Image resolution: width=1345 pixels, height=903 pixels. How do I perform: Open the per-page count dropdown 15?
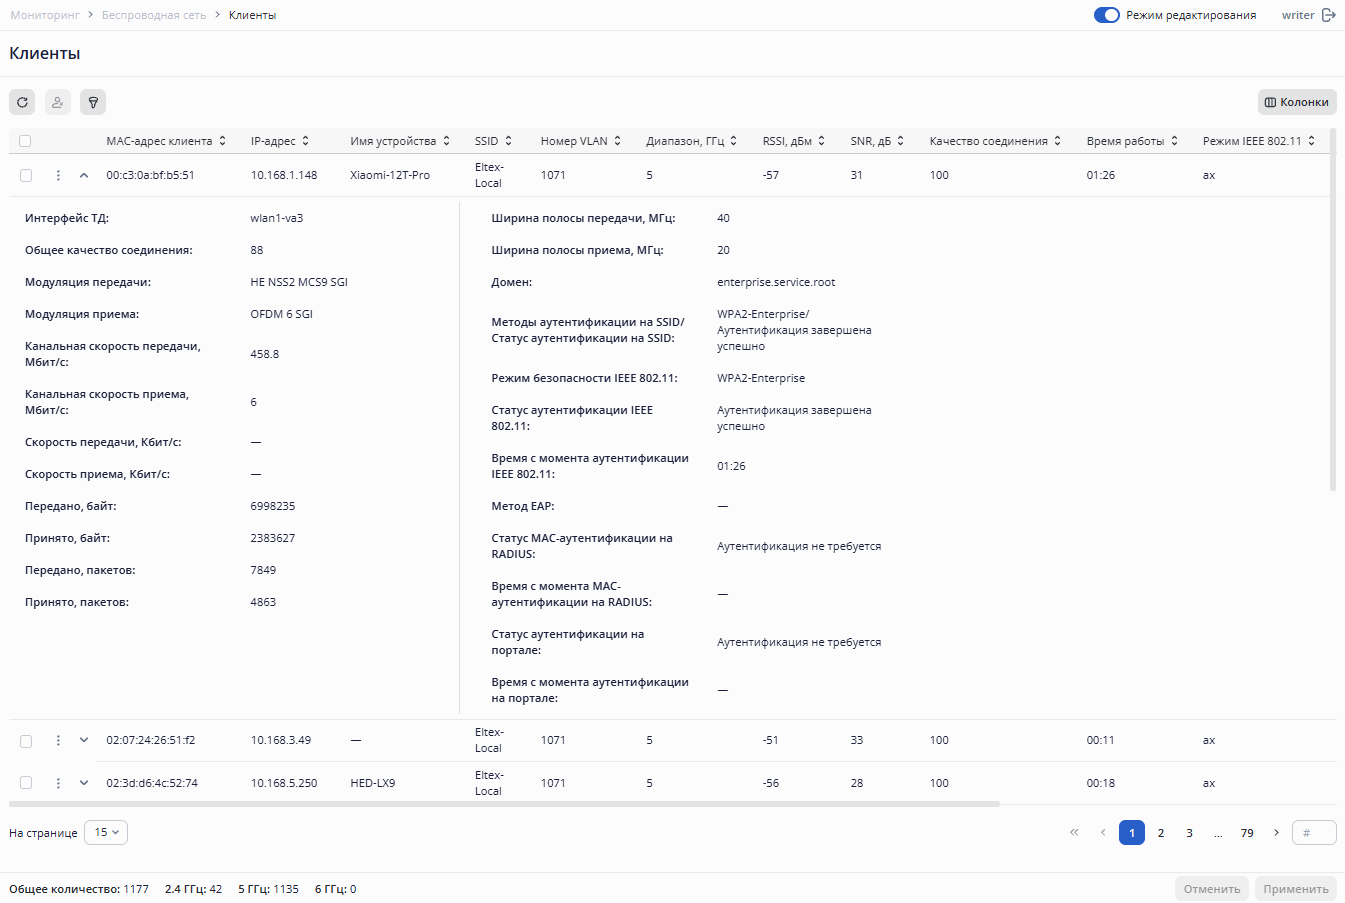106,832
